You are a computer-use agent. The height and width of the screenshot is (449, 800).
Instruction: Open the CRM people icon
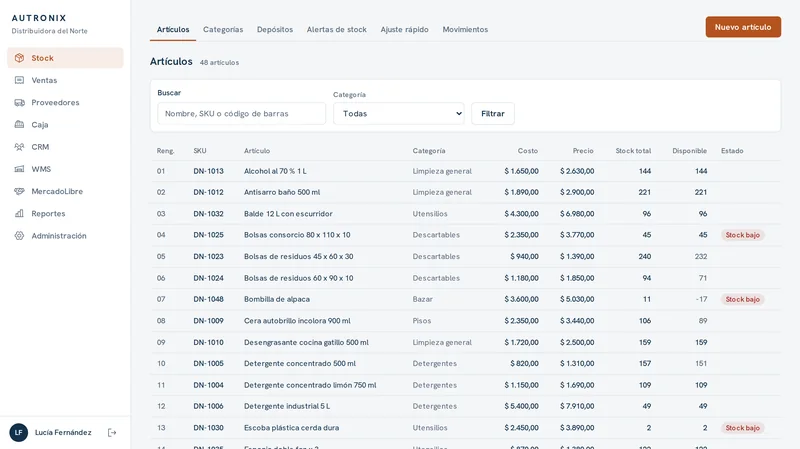coord(19,147)
